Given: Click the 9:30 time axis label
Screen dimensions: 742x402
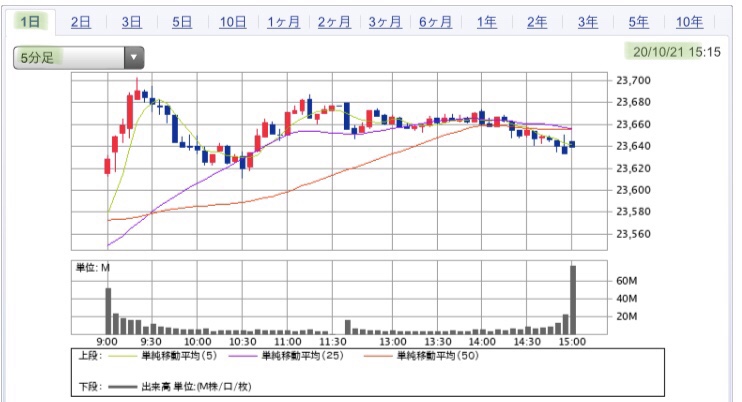Looking at the screenshot, I should [x=151, y=341].
